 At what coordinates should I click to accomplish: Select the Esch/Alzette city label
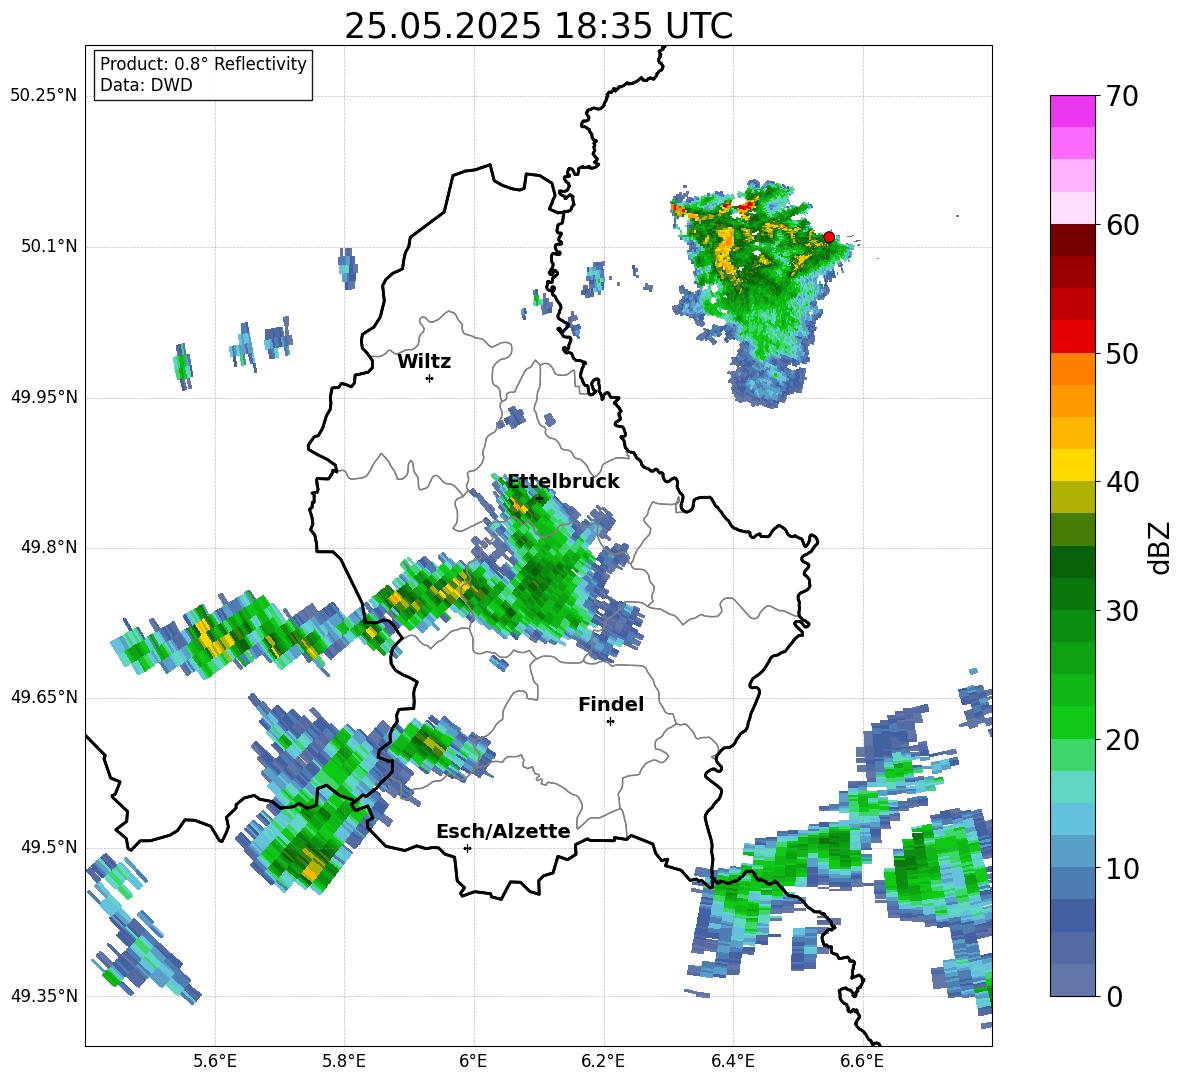(x=503, y=831)
